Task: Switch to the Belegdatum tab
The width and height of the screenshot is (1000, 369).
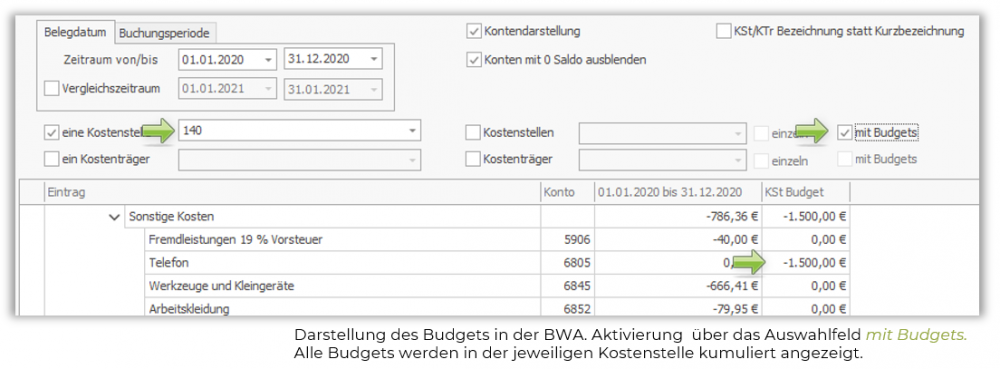Action: tap(75, 32)
